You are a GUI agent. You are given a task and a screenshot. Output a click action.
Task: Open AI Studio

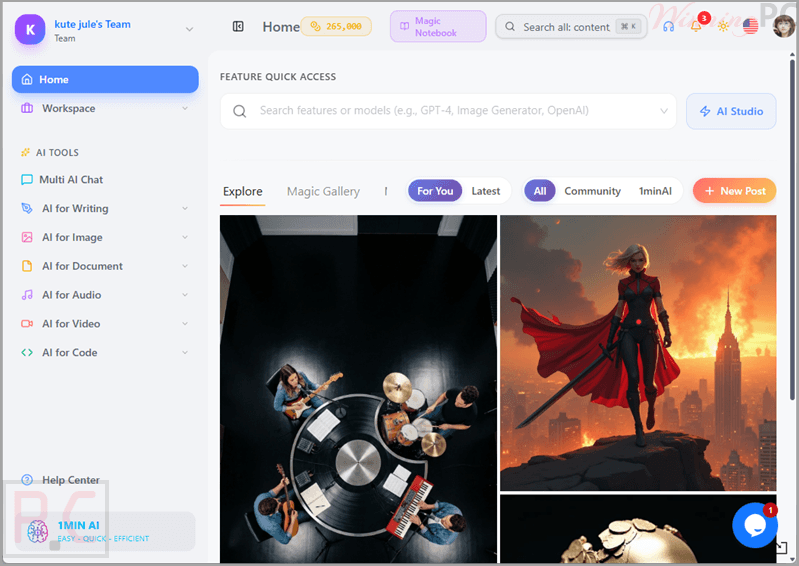731,111
